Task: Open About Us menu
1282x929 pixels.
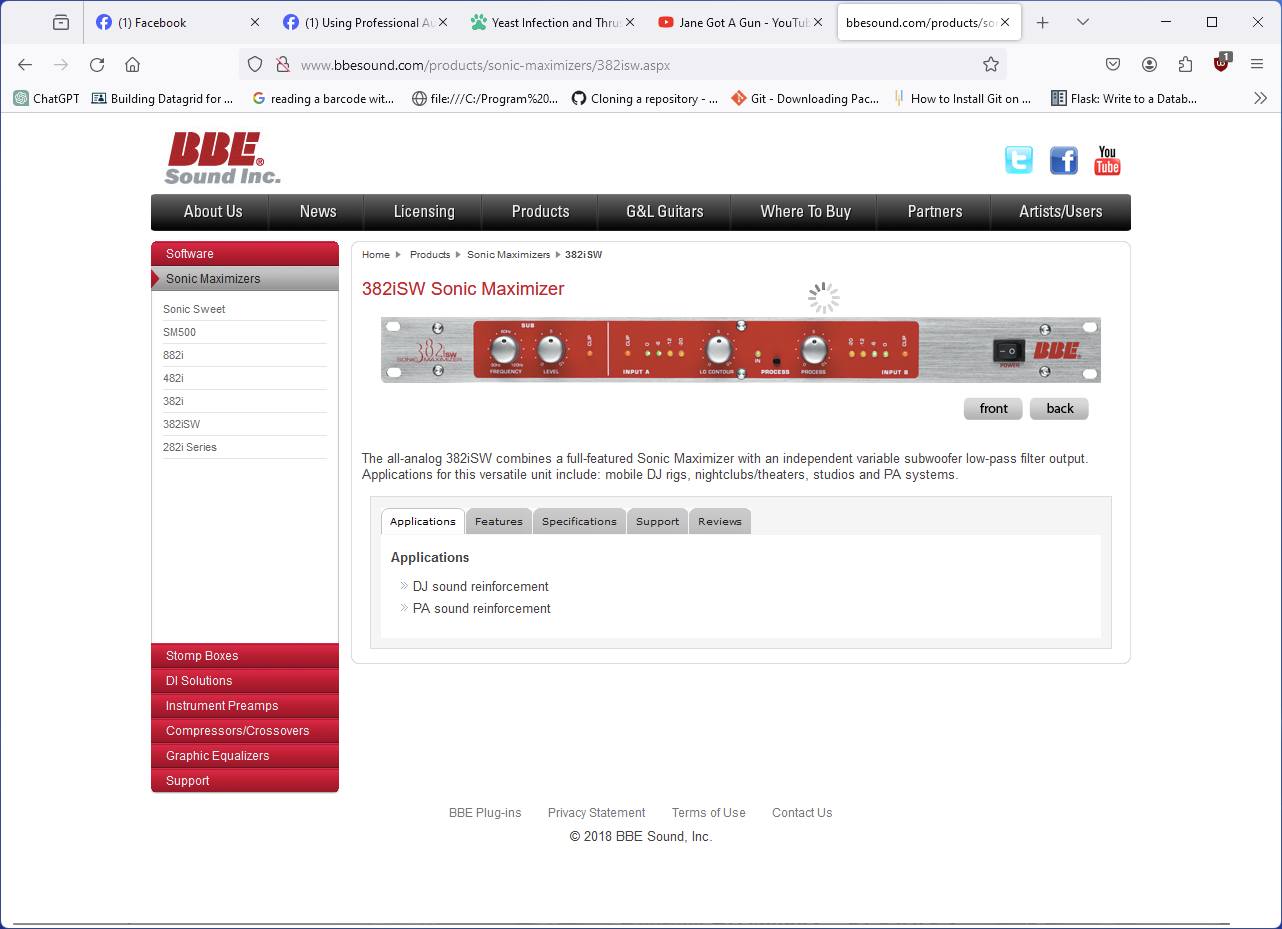Action: 213,211
